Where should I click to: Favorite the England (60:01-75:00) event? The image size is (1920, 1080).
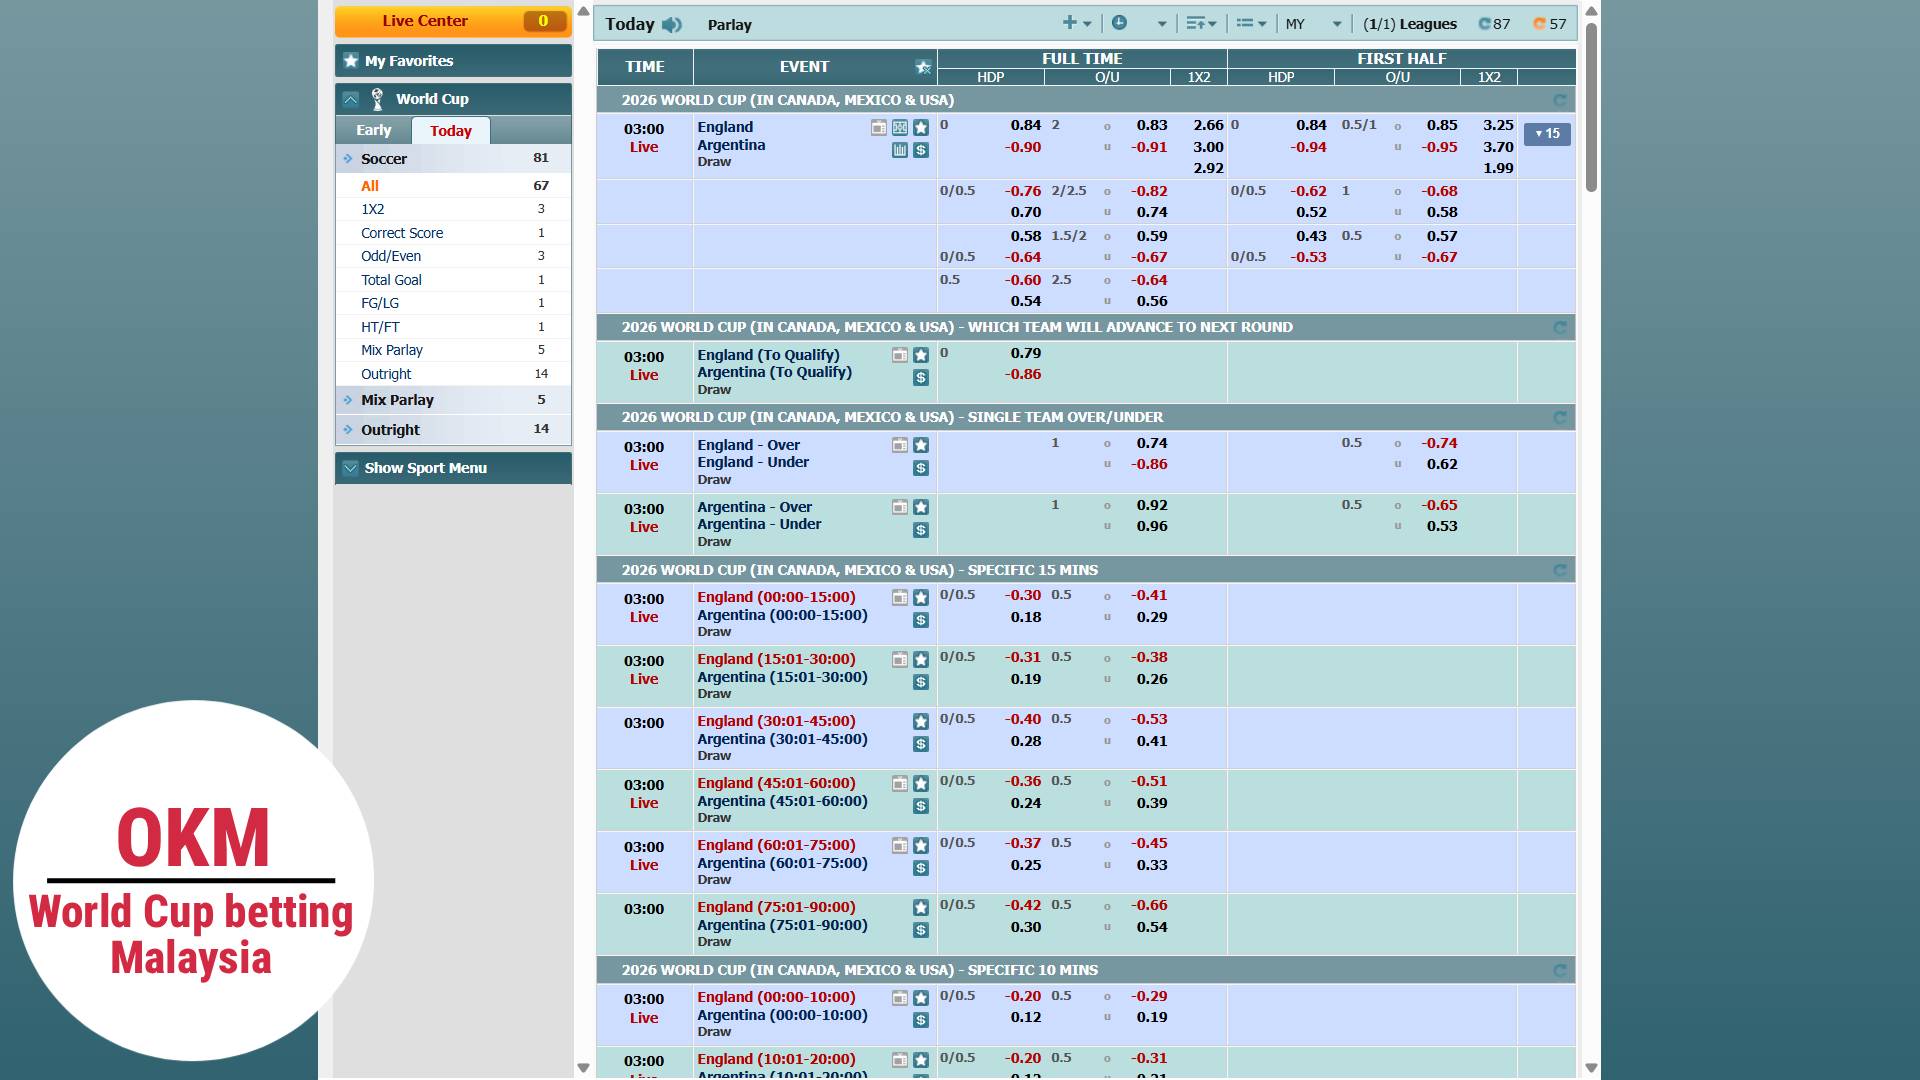point(921,845)
